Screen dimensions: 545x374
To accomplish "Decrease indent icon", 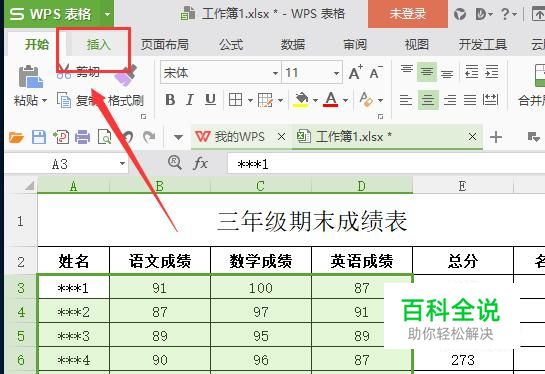I will pos(471,72).
